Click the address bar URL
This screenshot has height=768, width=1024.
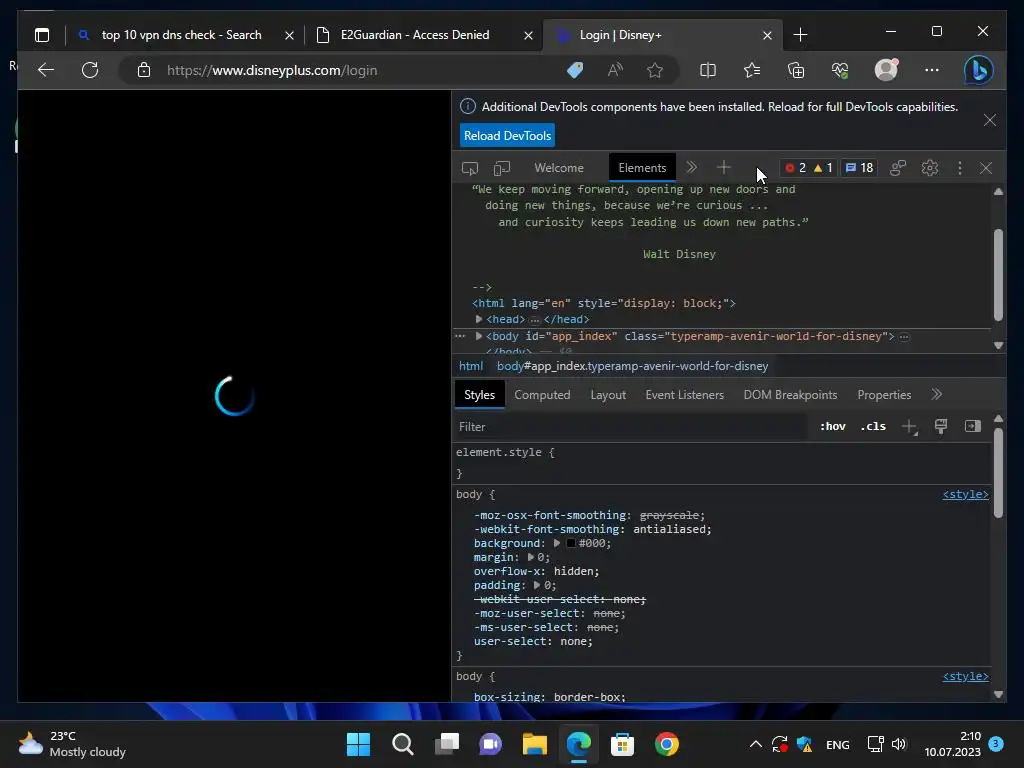(x=272, y=71)
